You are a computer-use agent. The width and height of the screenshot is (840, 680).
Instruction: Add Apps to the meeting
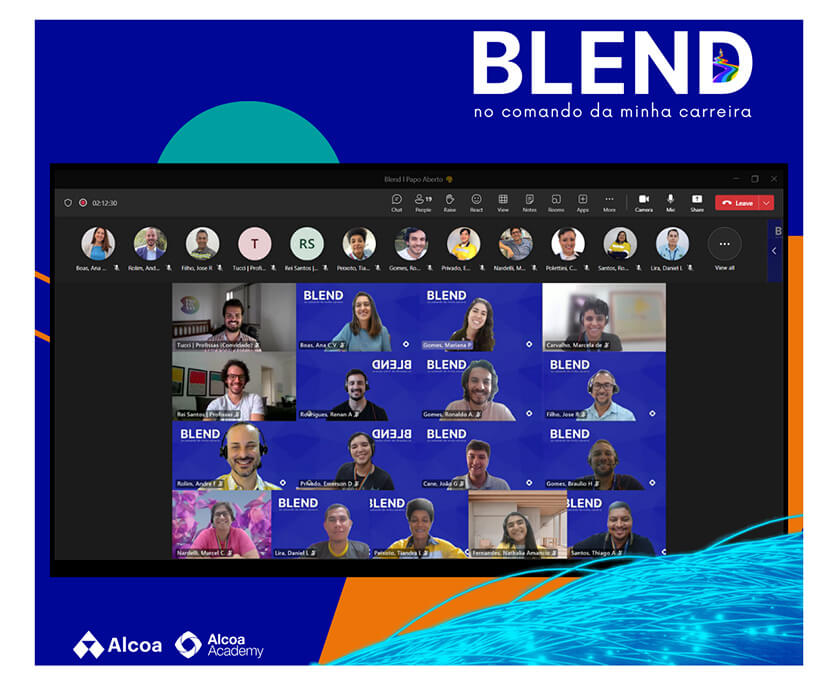(x=583, y=203)
